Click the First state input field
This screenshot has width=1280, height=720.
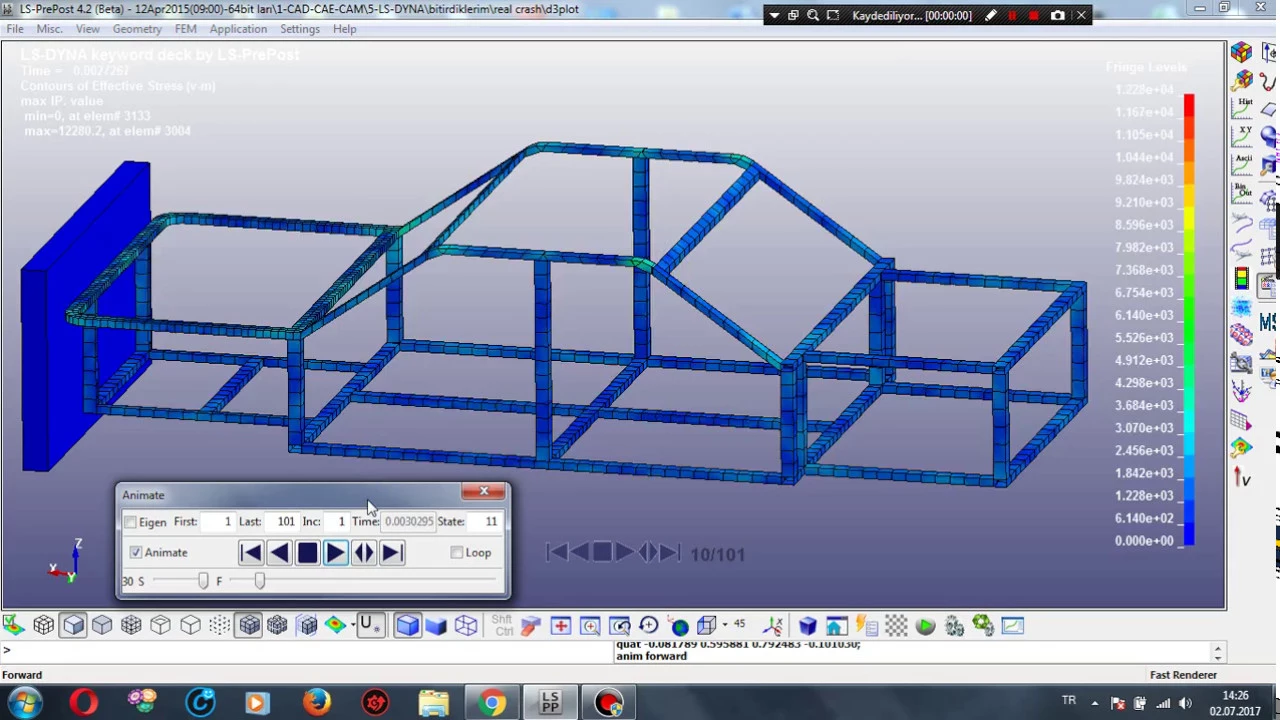click(219, 521)
